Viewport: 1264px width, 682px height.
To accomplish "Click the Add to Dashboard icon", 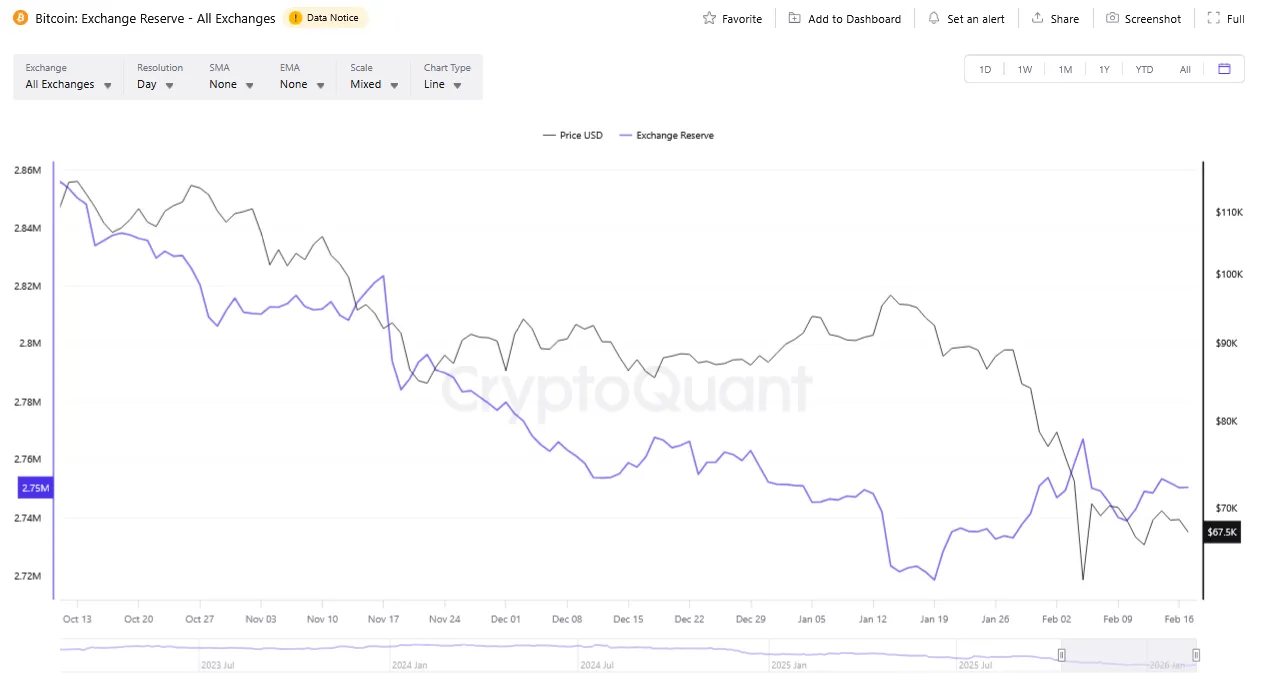I will (794, 18).
